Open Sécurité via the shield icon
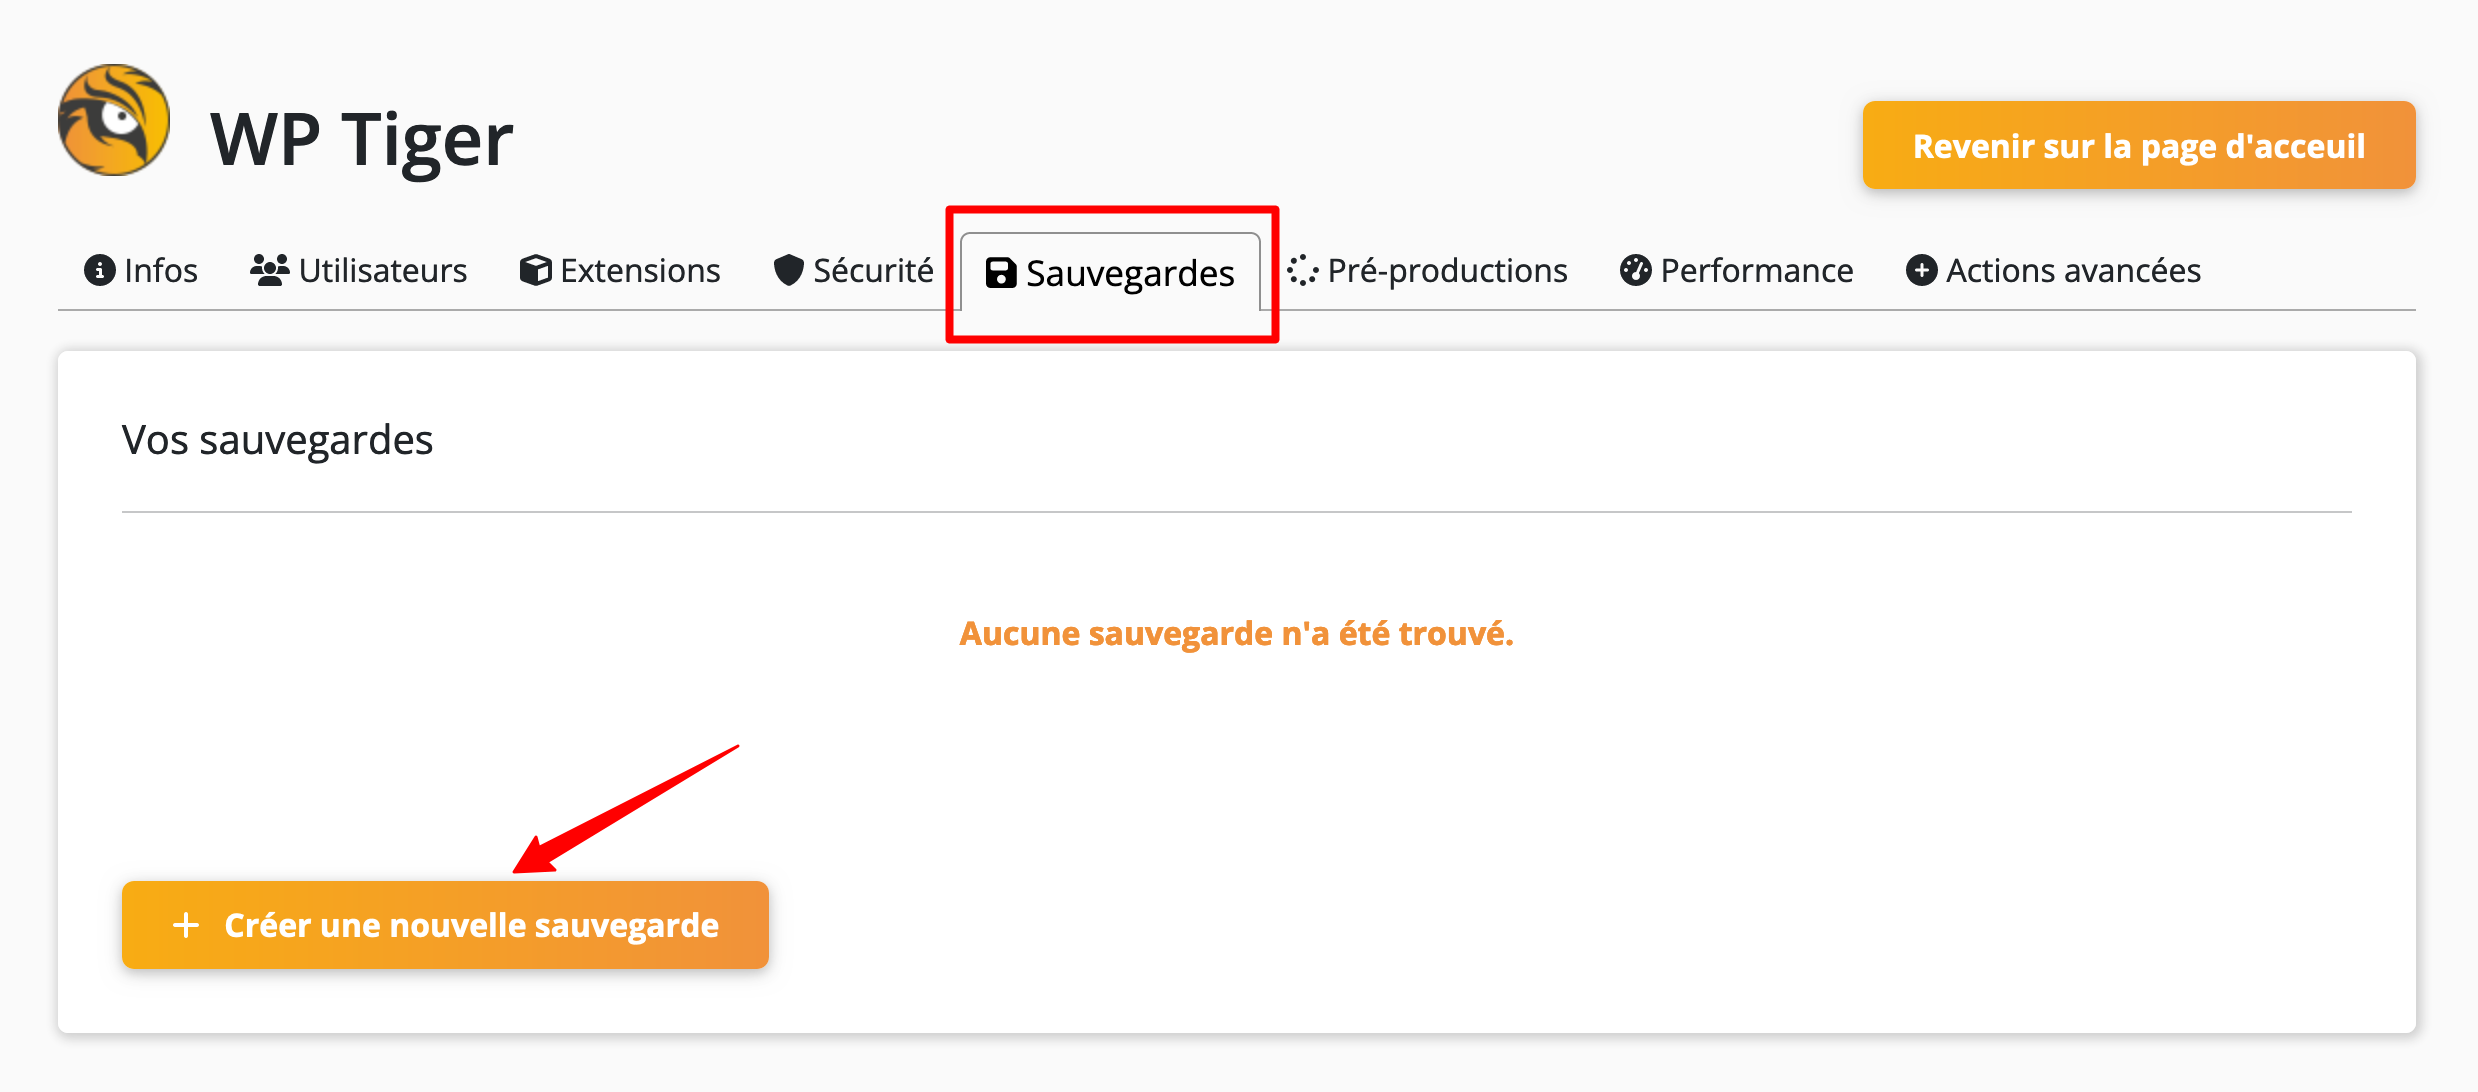This screenshot has width=2478, height=1092. tap(788, 270)
